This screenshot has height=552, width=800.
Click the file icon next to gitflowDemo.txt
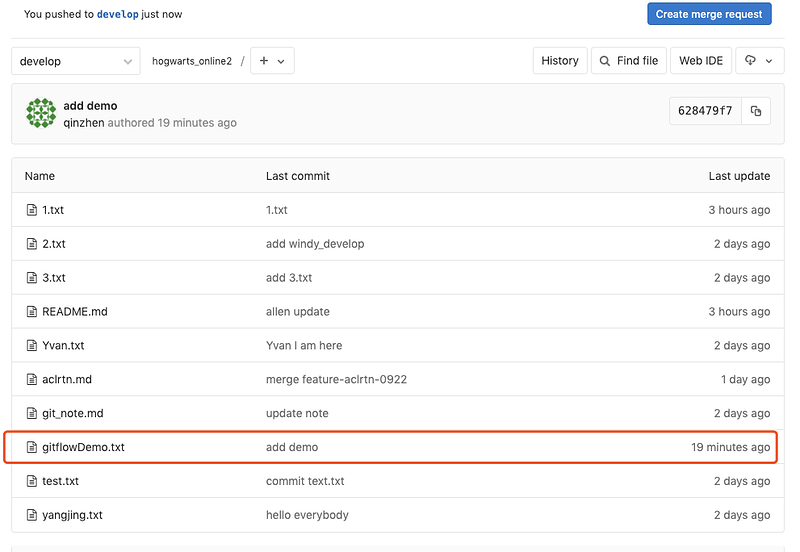(32, 447)
